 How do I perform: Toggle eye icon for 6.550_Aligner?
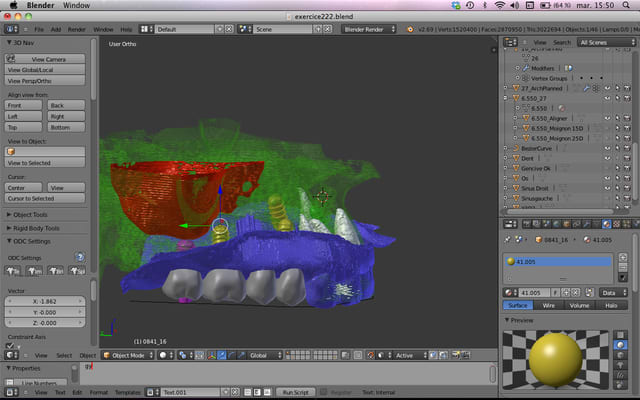(606, 118)
